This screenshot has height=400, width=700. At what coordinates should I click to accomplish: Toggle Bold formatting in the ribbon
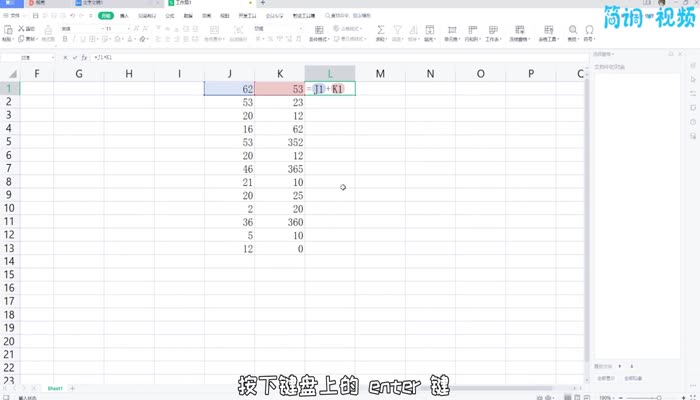point(64,40)
